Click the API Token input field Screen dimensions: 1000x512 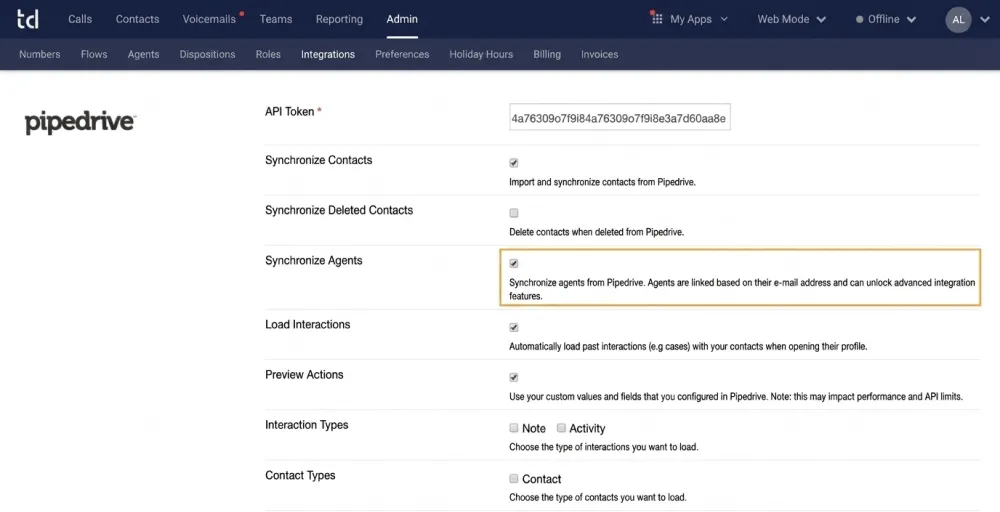(x=620, y=117)
